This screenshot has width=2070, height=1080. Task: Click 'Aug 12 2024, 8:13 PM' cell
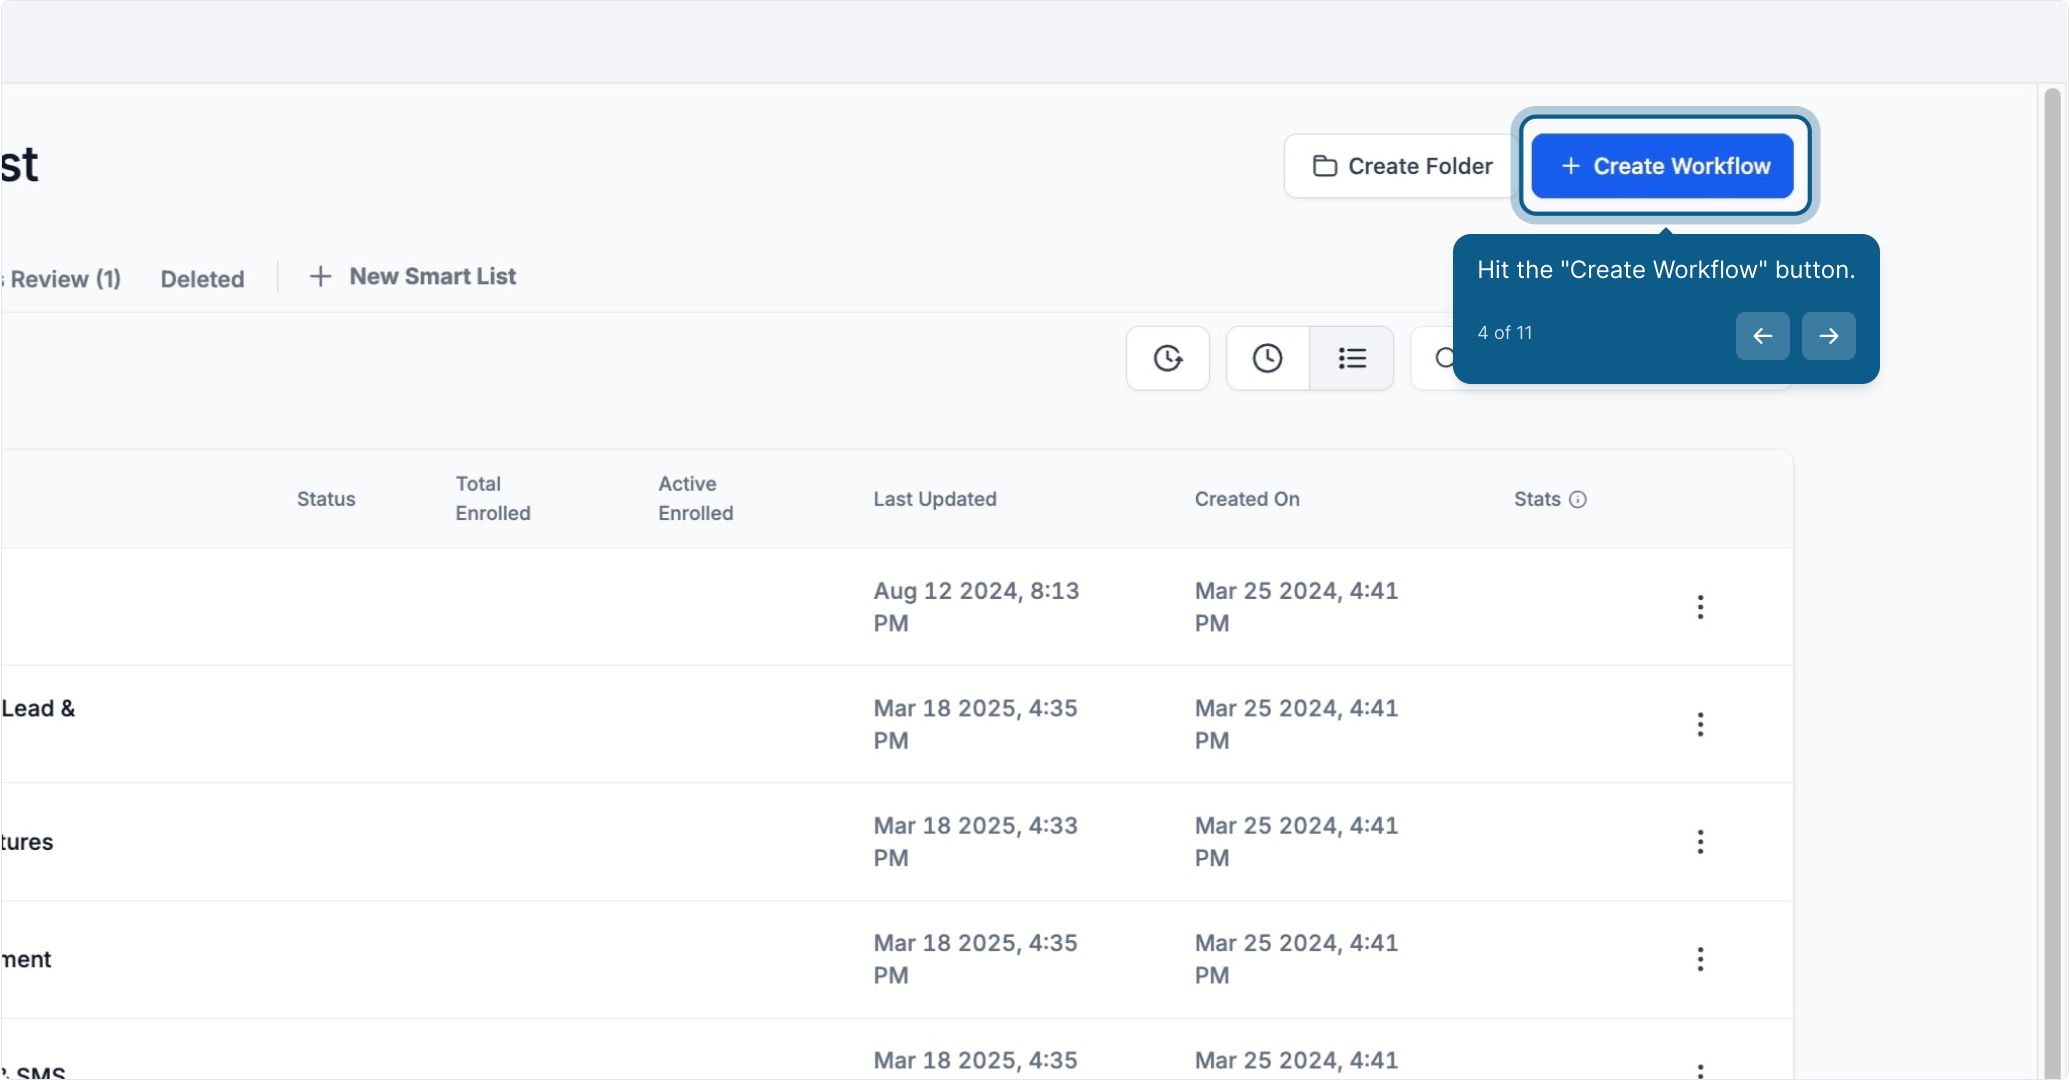pyautogui.click(x=976, y=607)
